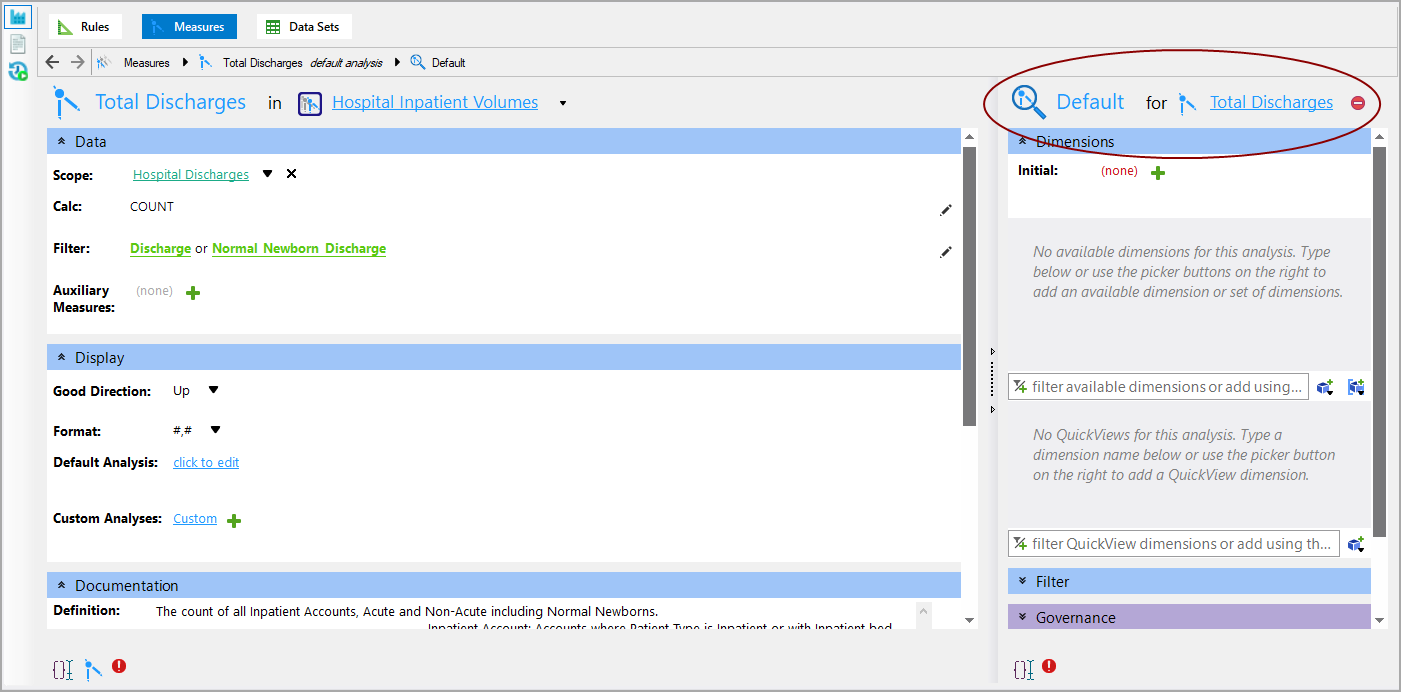Click the refresh-with-play sidebar icon

(x=16, y=71)
